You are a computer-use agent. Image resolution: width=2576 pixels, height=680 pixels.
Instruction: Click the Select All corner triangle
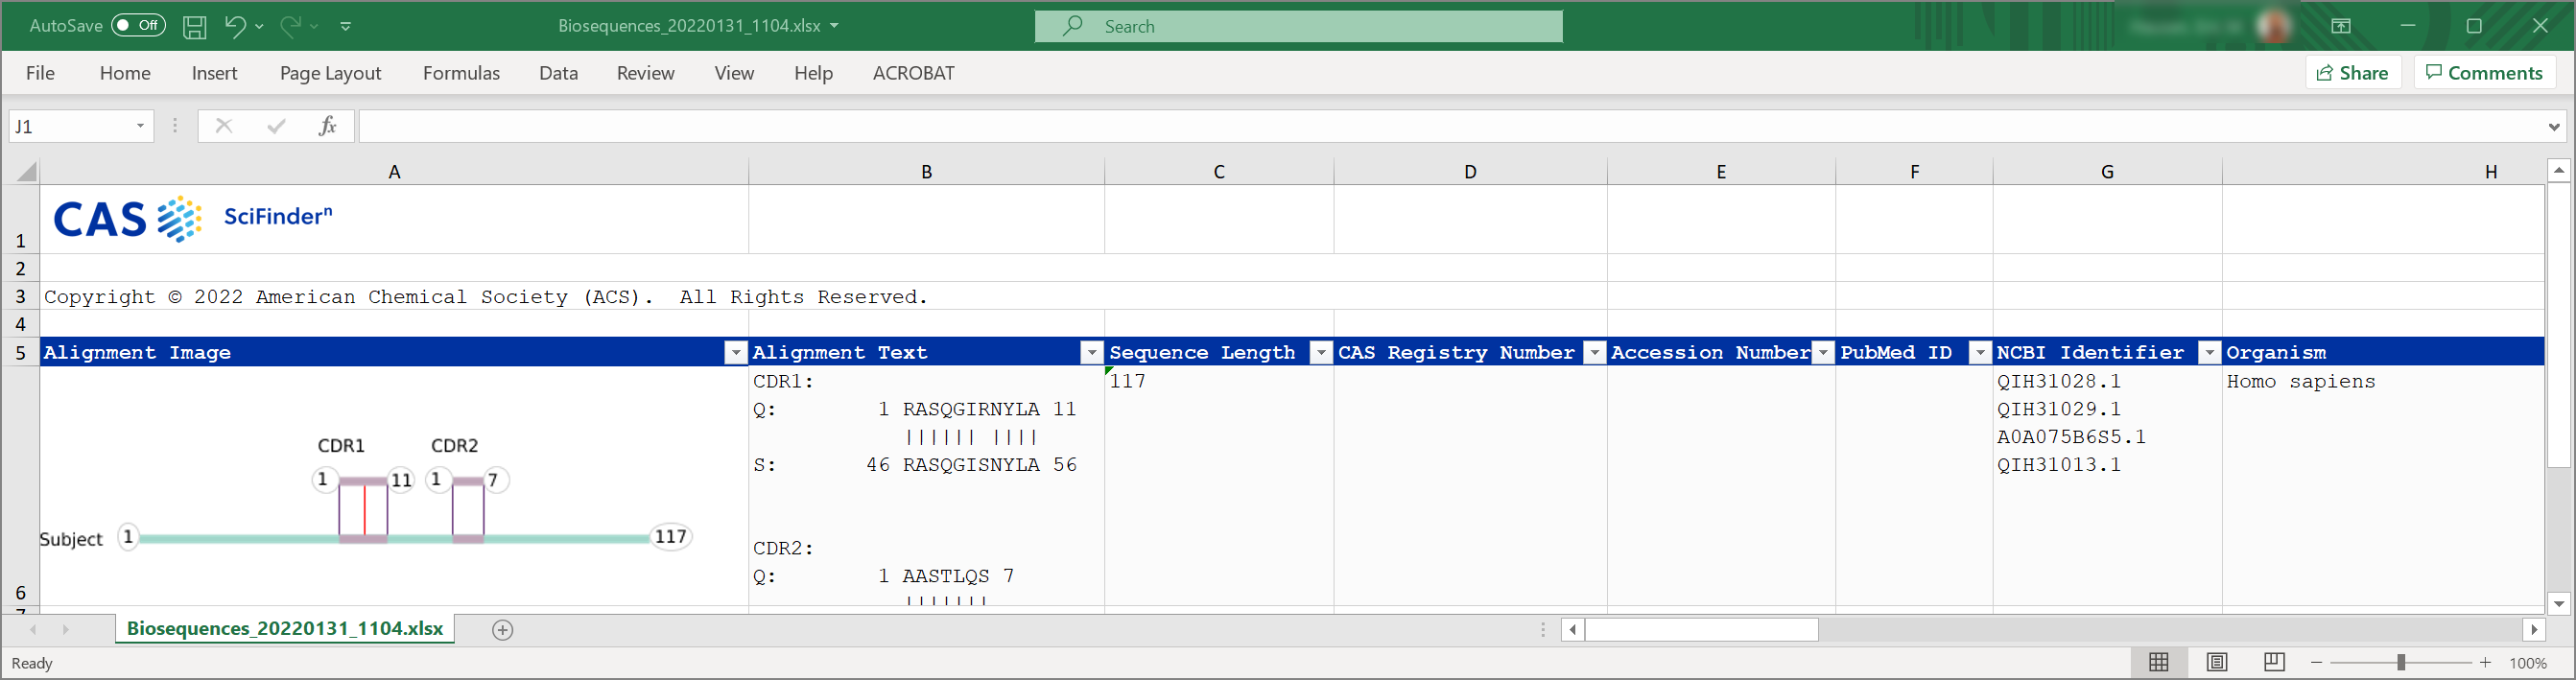27,171
